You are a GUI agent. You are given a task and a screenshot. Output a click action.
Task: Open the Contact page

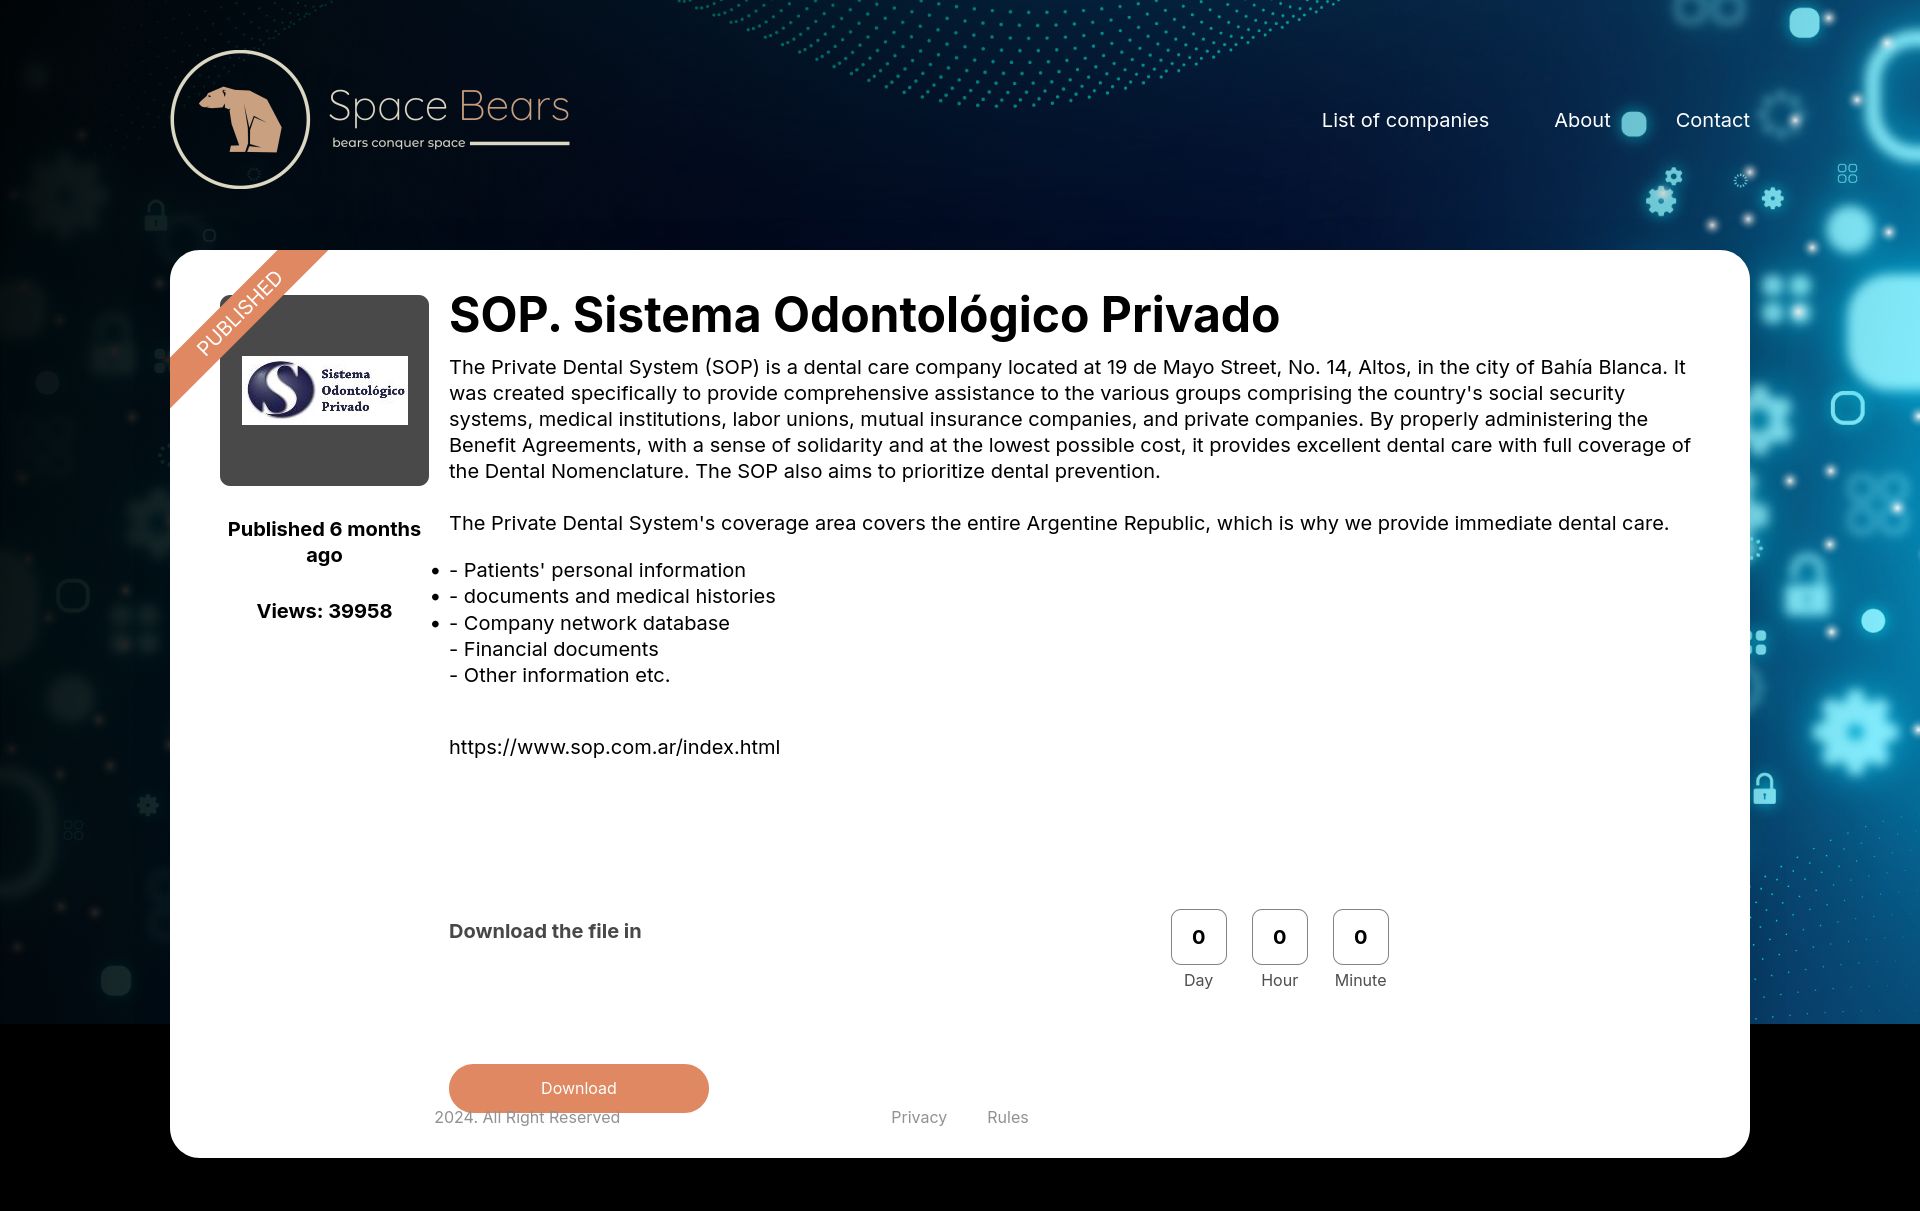(x=1712, y=120)
